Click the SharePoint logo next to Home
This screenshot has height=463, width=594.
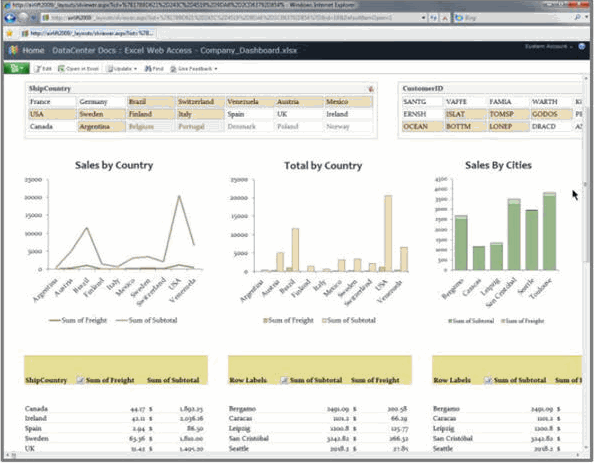(14, 50)
